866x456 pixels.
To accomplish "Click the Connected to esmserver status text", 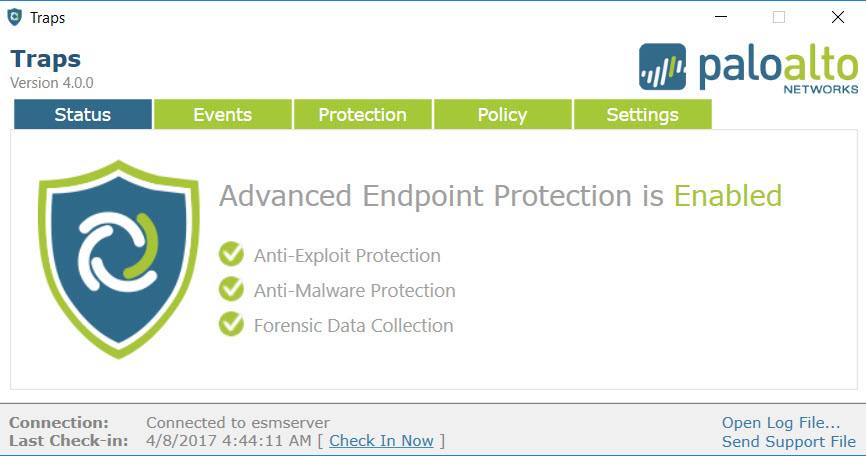I will tap(237, 423).
